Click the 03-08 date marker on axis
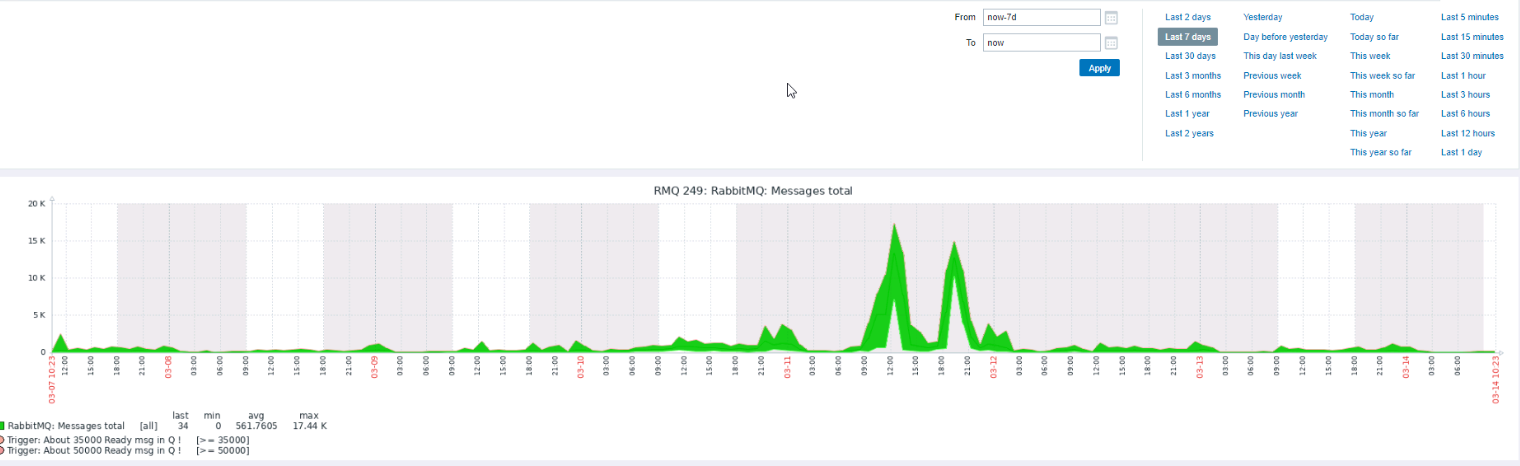This screenshot has width=1520, height=466. point(169,368)
